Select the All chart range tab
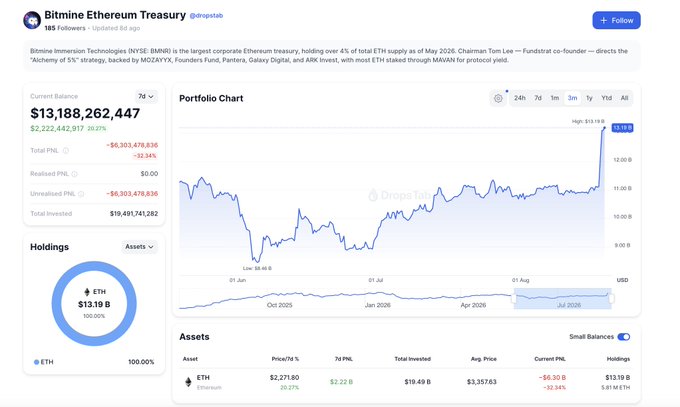This screenshot has height=407, width=680. point(624,98)
